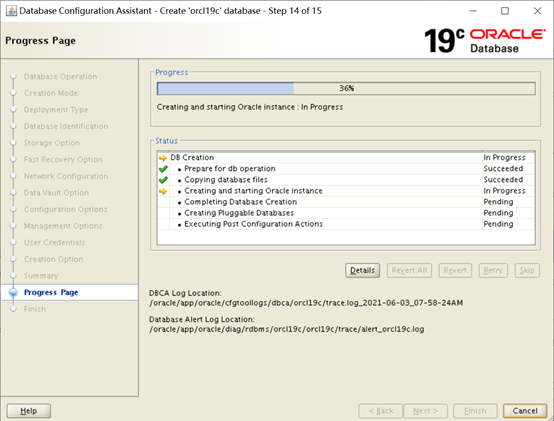Click the DB Creation in-progress arrow icon
Image resolution: width=554 pixels, height=421 pixels.
(x=163, y=158)
